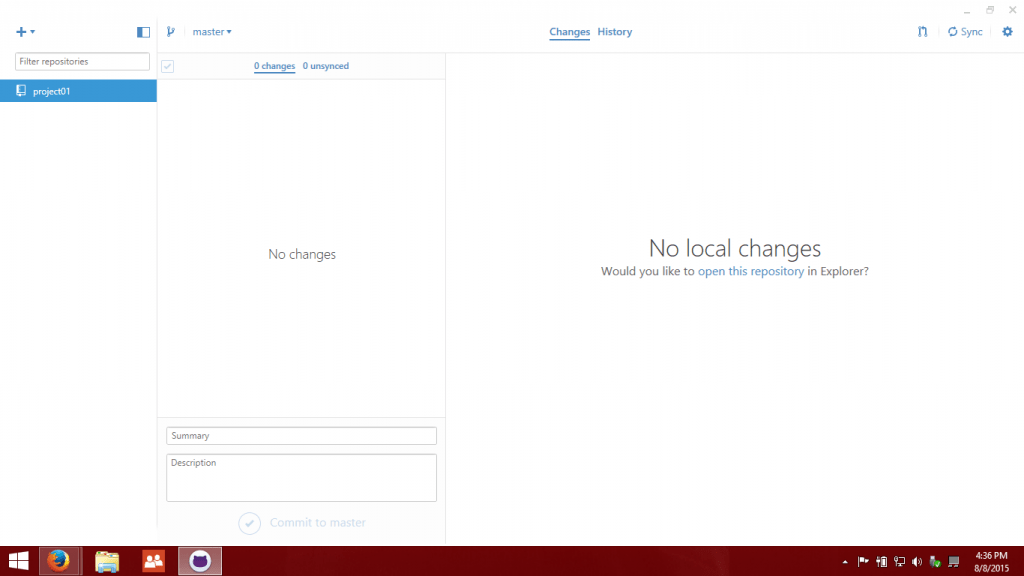Click Commit to master button

(x=302, y=522)
